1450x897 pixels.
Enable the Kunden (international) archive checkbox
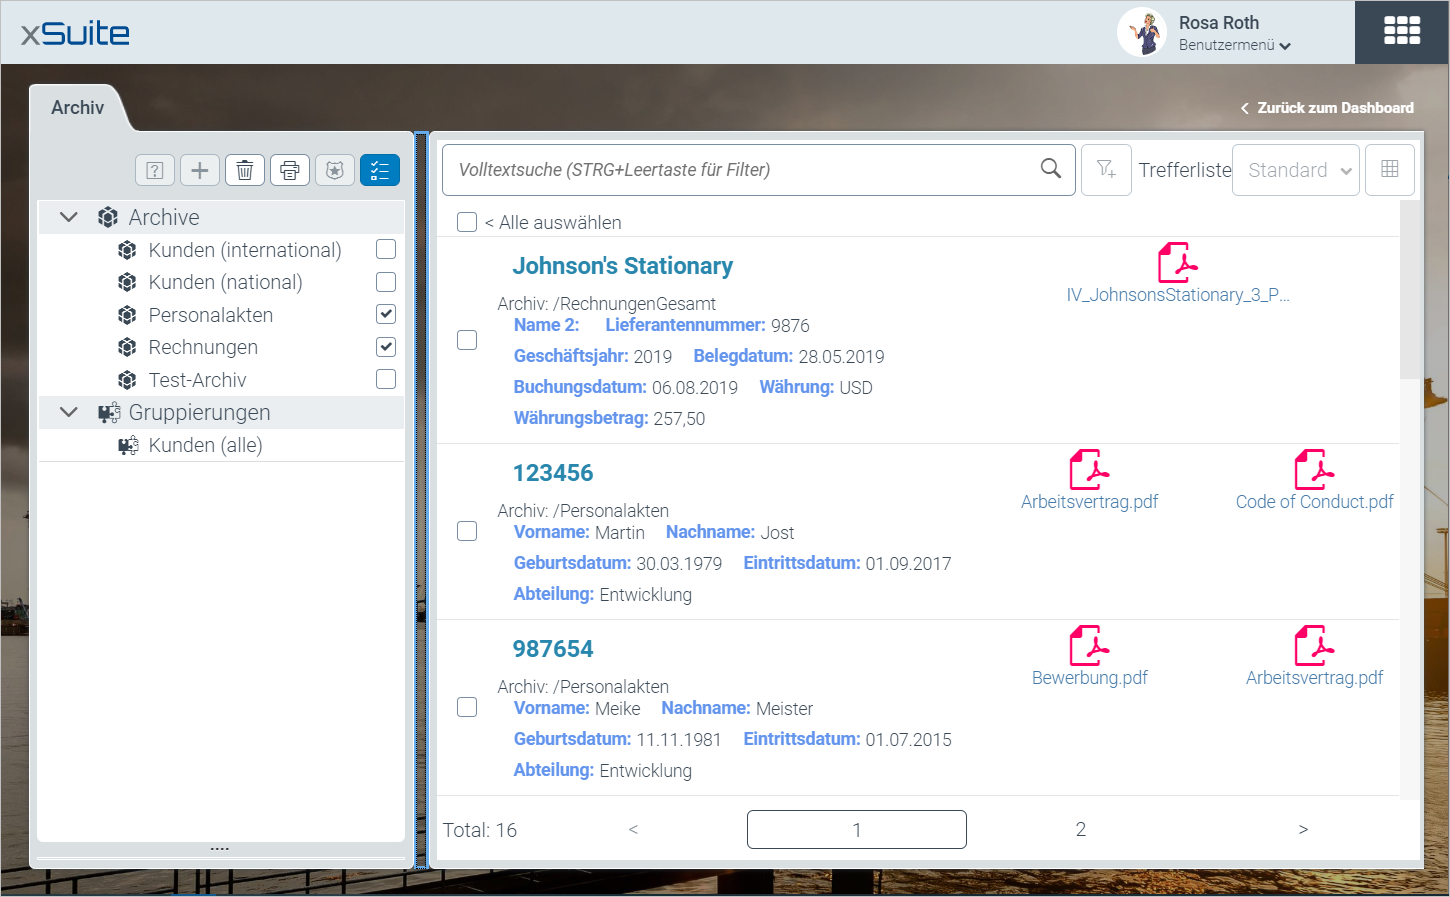pyautogui.click(x=386, y=249)
